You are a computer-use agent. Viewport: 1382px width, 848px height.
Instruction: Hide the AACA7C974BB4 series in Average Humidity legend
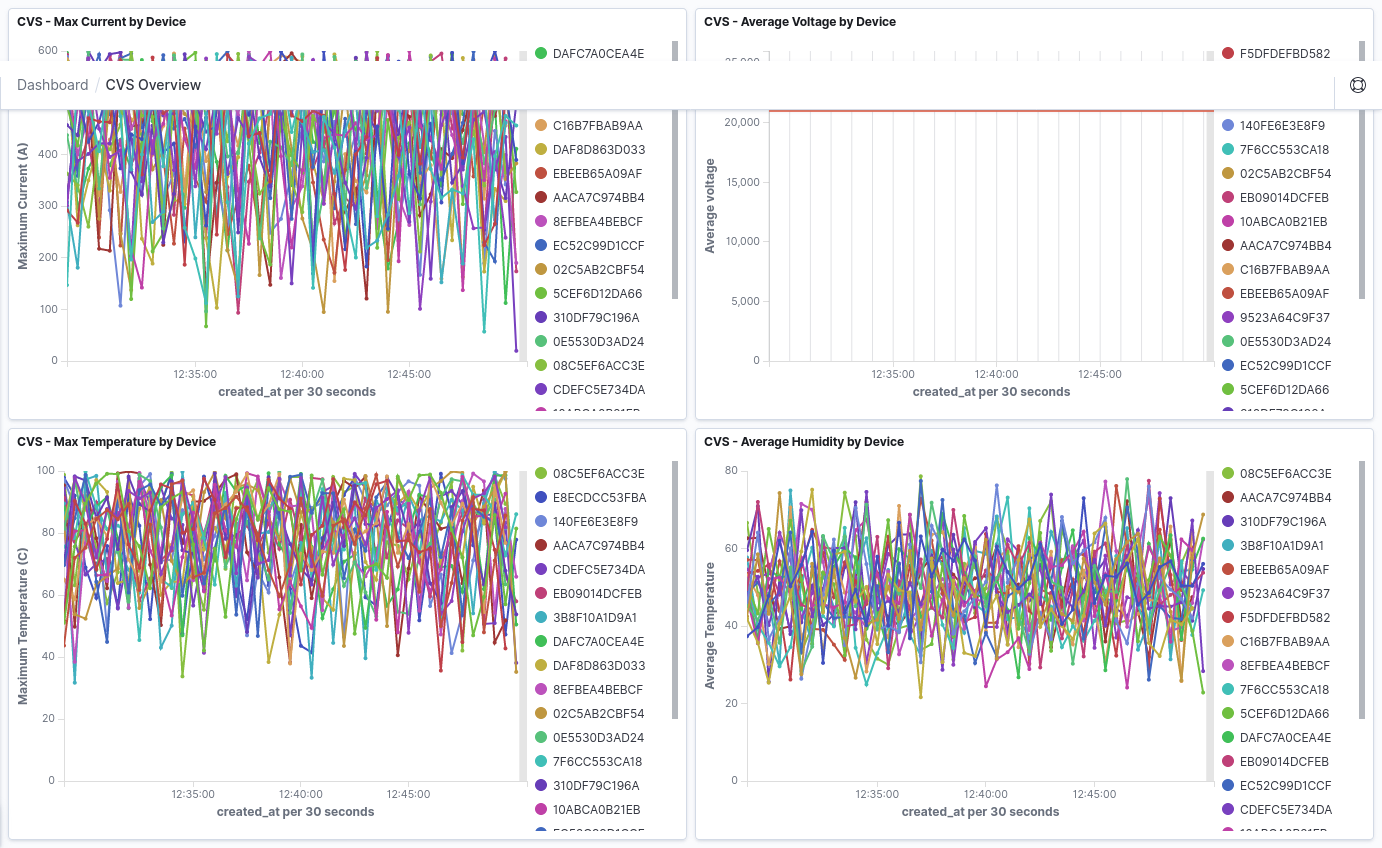click(1287, 497)
